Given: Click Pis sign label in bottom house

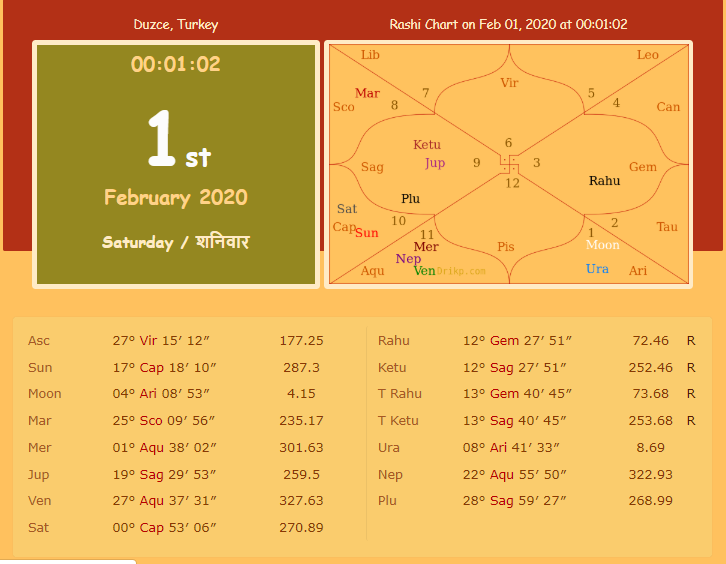Looking at the screenshot, I should coord(506,247).
